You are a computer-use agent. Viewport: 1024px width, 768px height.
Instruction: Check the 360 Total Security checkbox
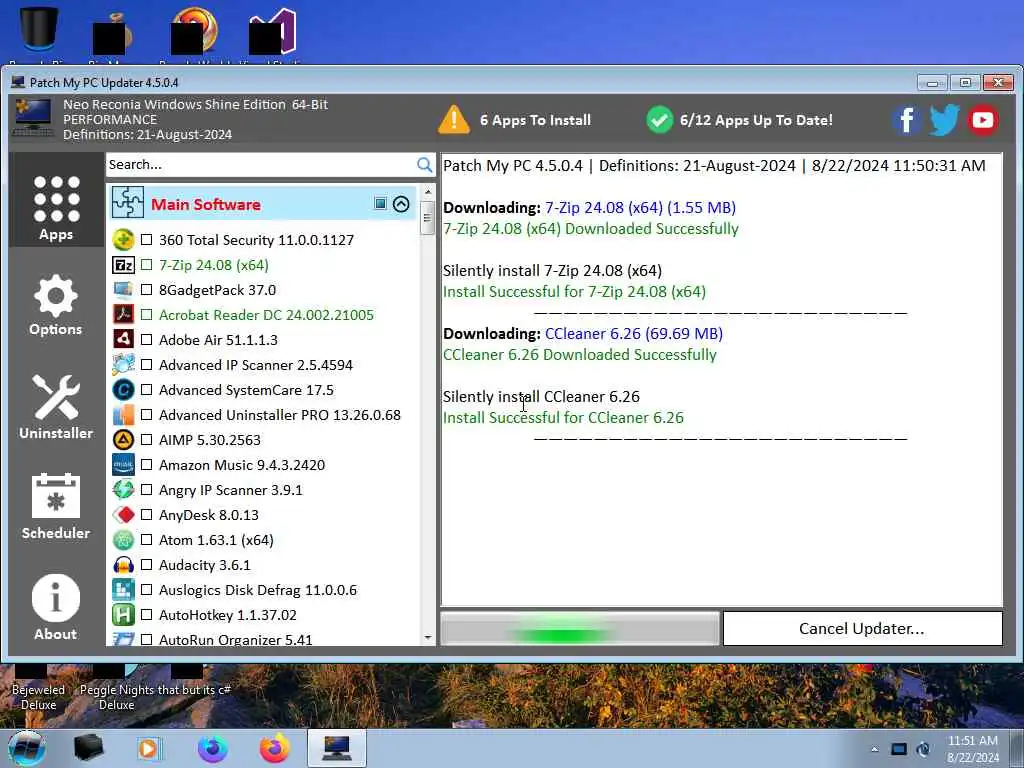pyautogui.click(x=147, y=240)
